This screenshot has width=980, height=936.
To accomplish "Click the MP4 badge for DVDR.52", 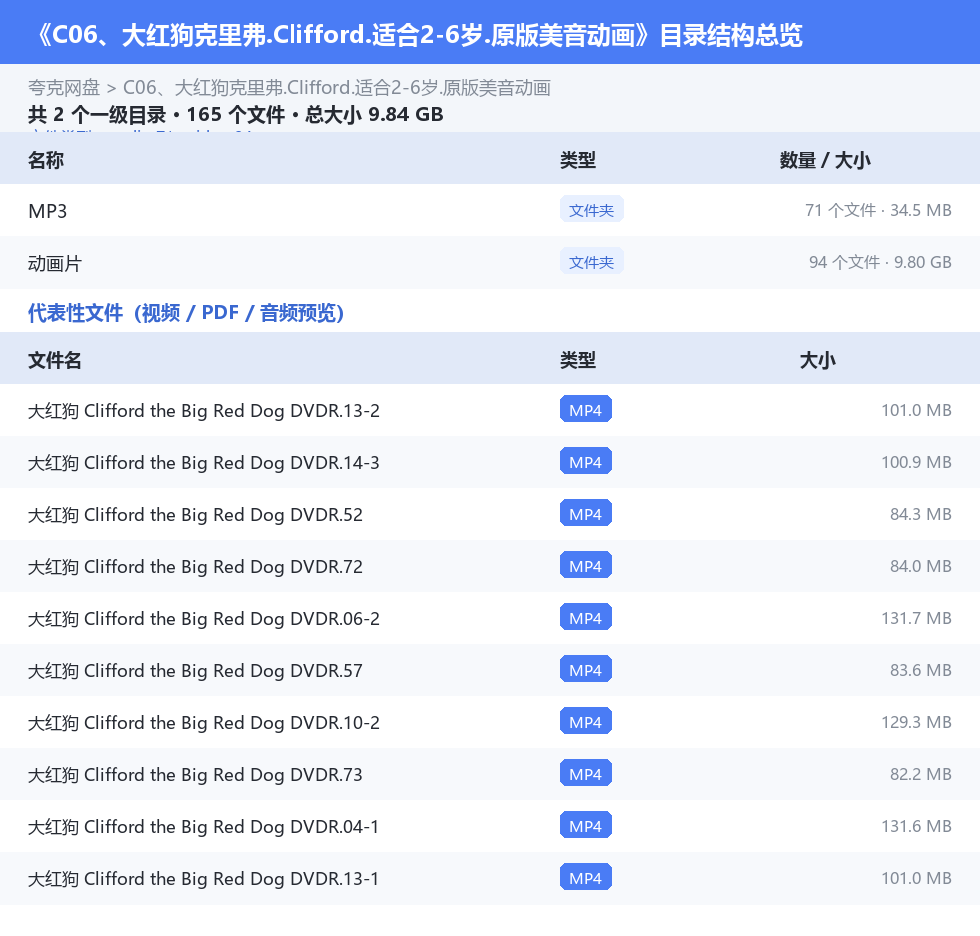I will [x=586, y=513].
